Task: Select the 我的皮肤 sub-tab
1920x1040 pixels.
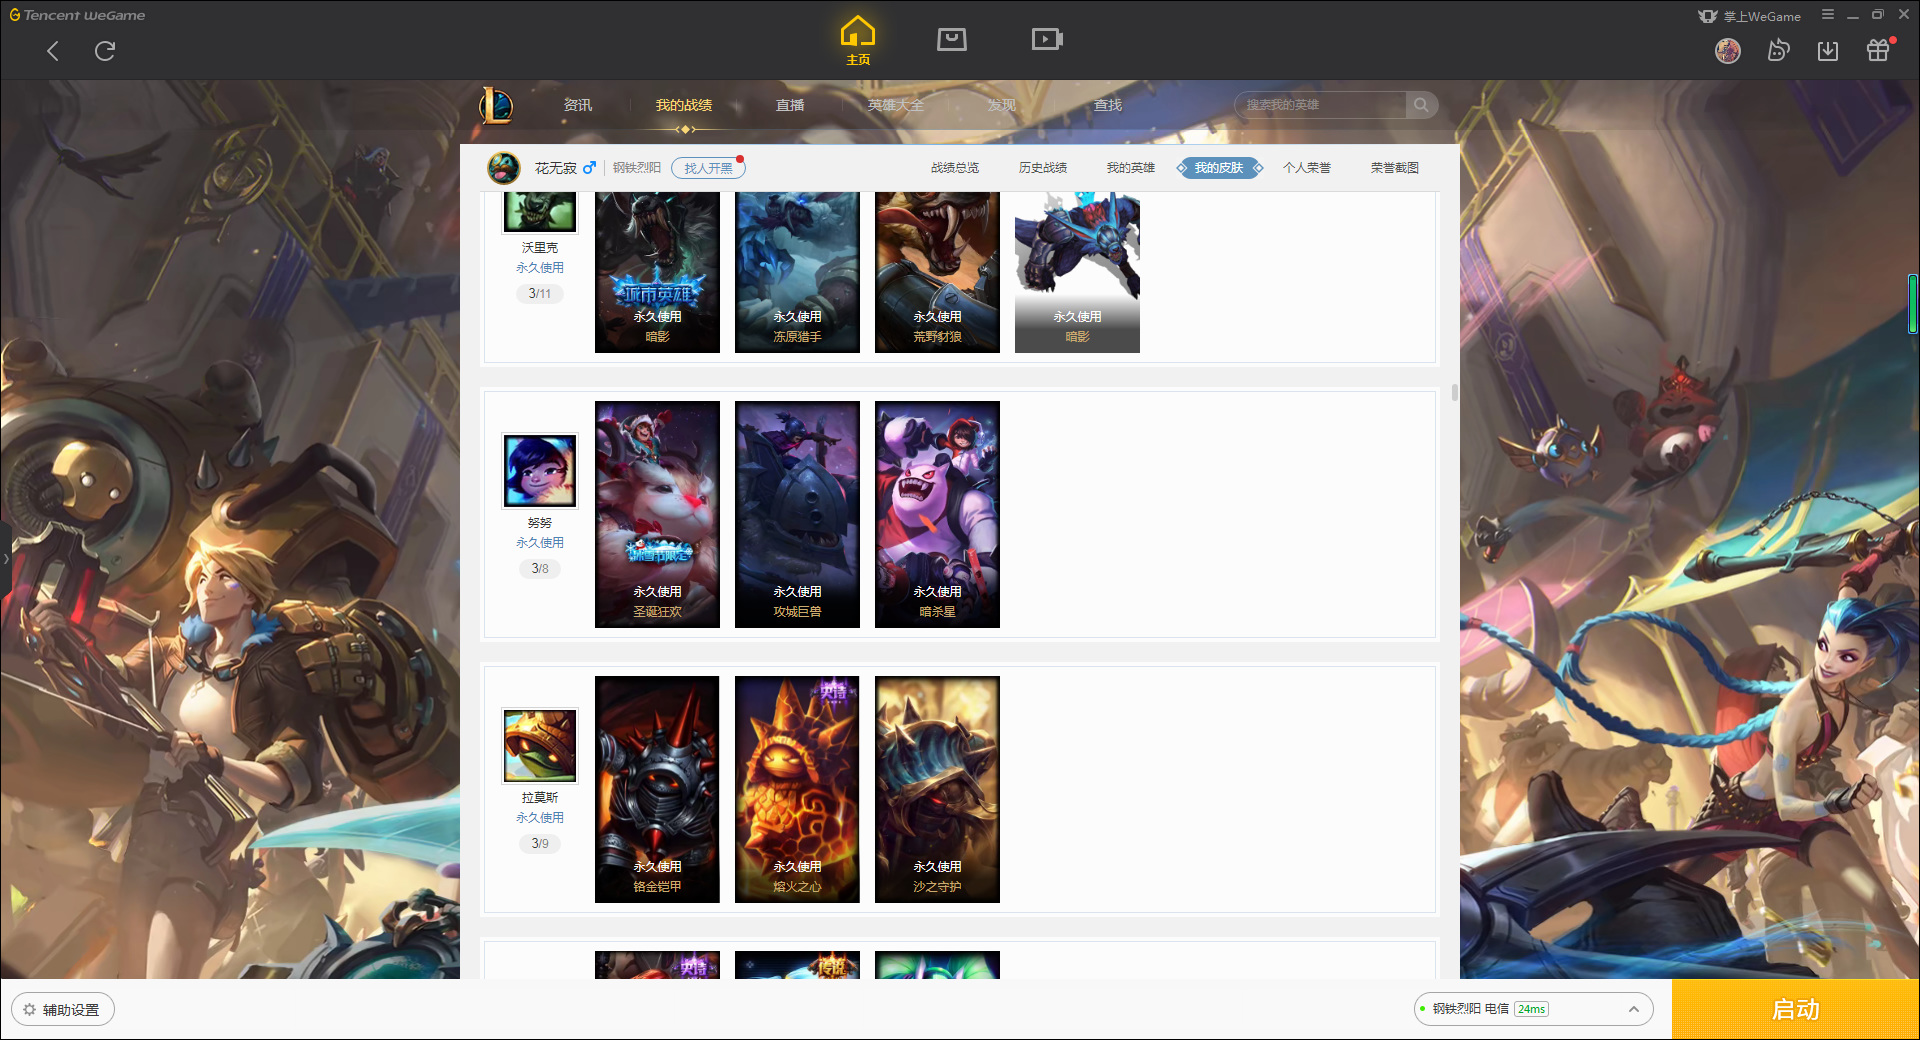Action: click(1219, 168)
